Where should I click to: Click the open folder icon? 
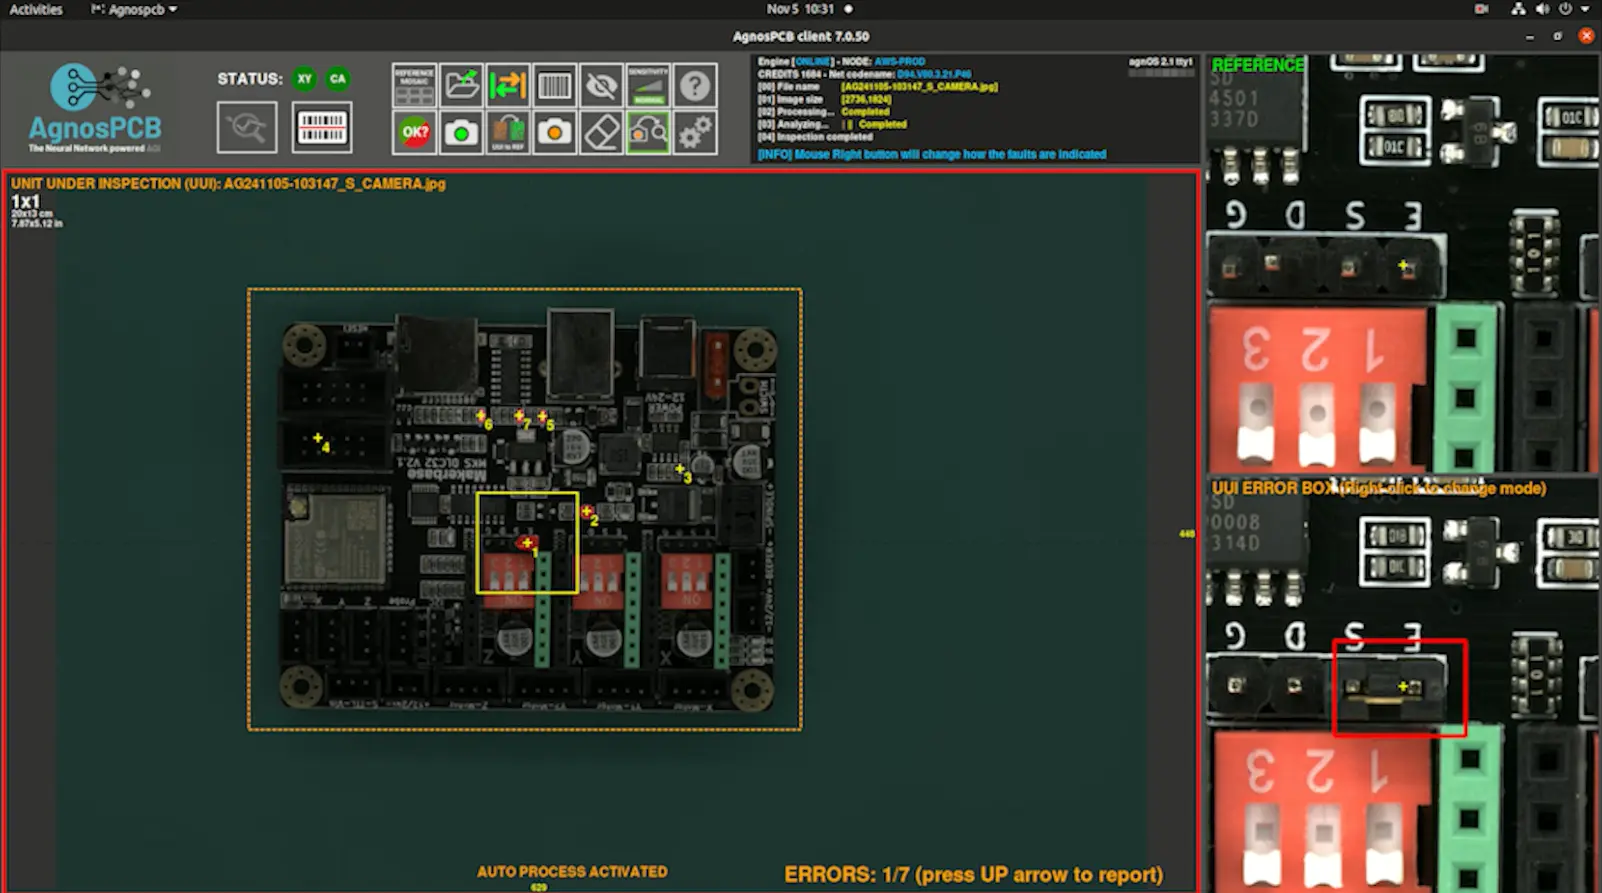tap(461, 86)
